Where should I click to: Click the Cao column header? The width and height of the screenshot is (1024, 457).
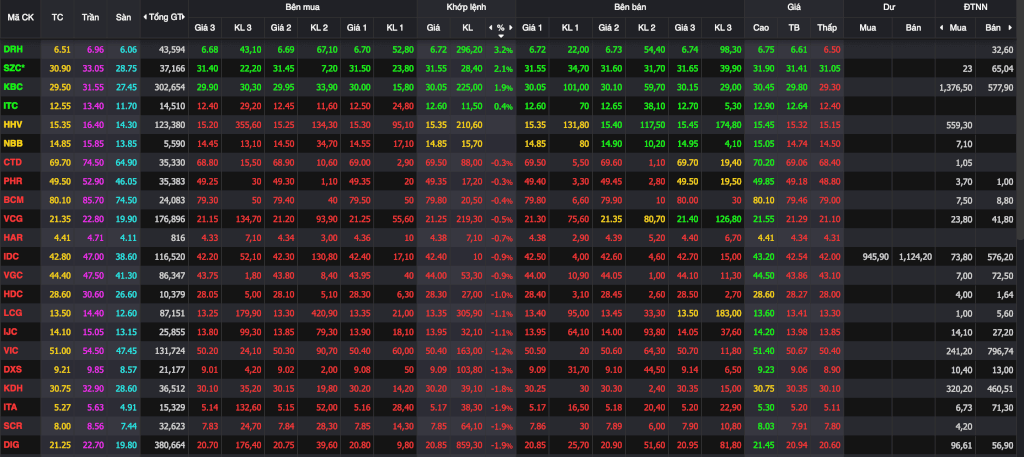pos(761,27)
